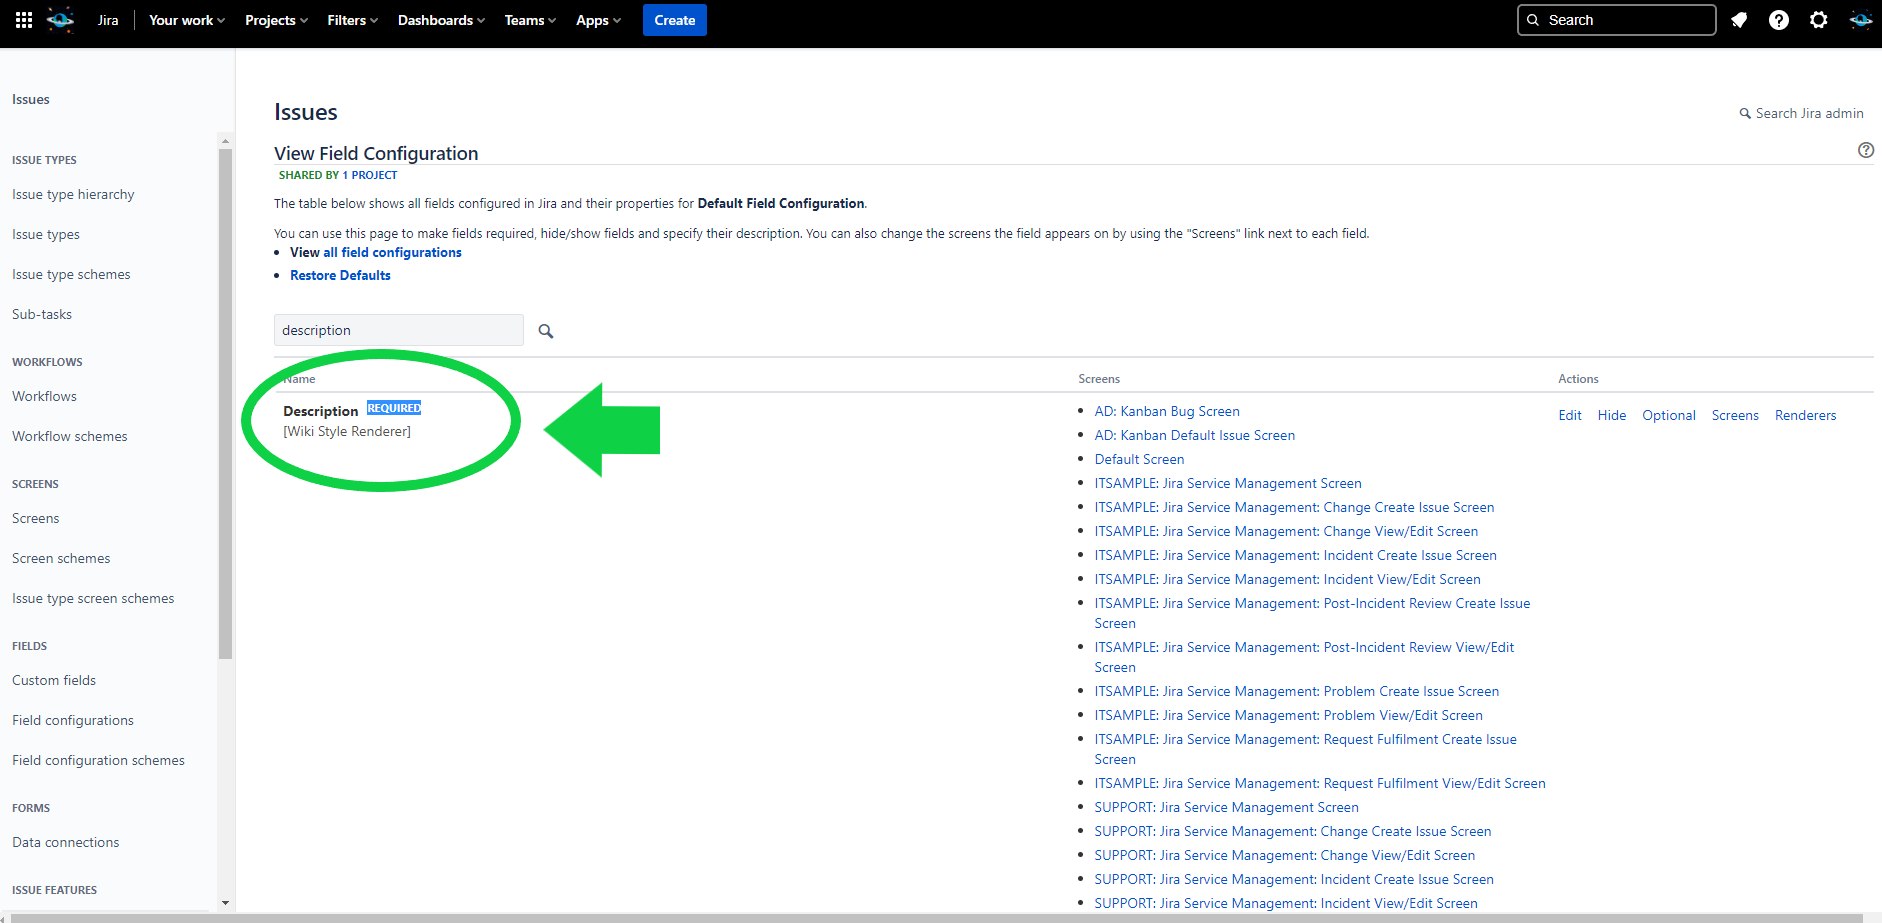Expand the Your work dropdown
The image size is (1882, 923).
tap(186, 20)
